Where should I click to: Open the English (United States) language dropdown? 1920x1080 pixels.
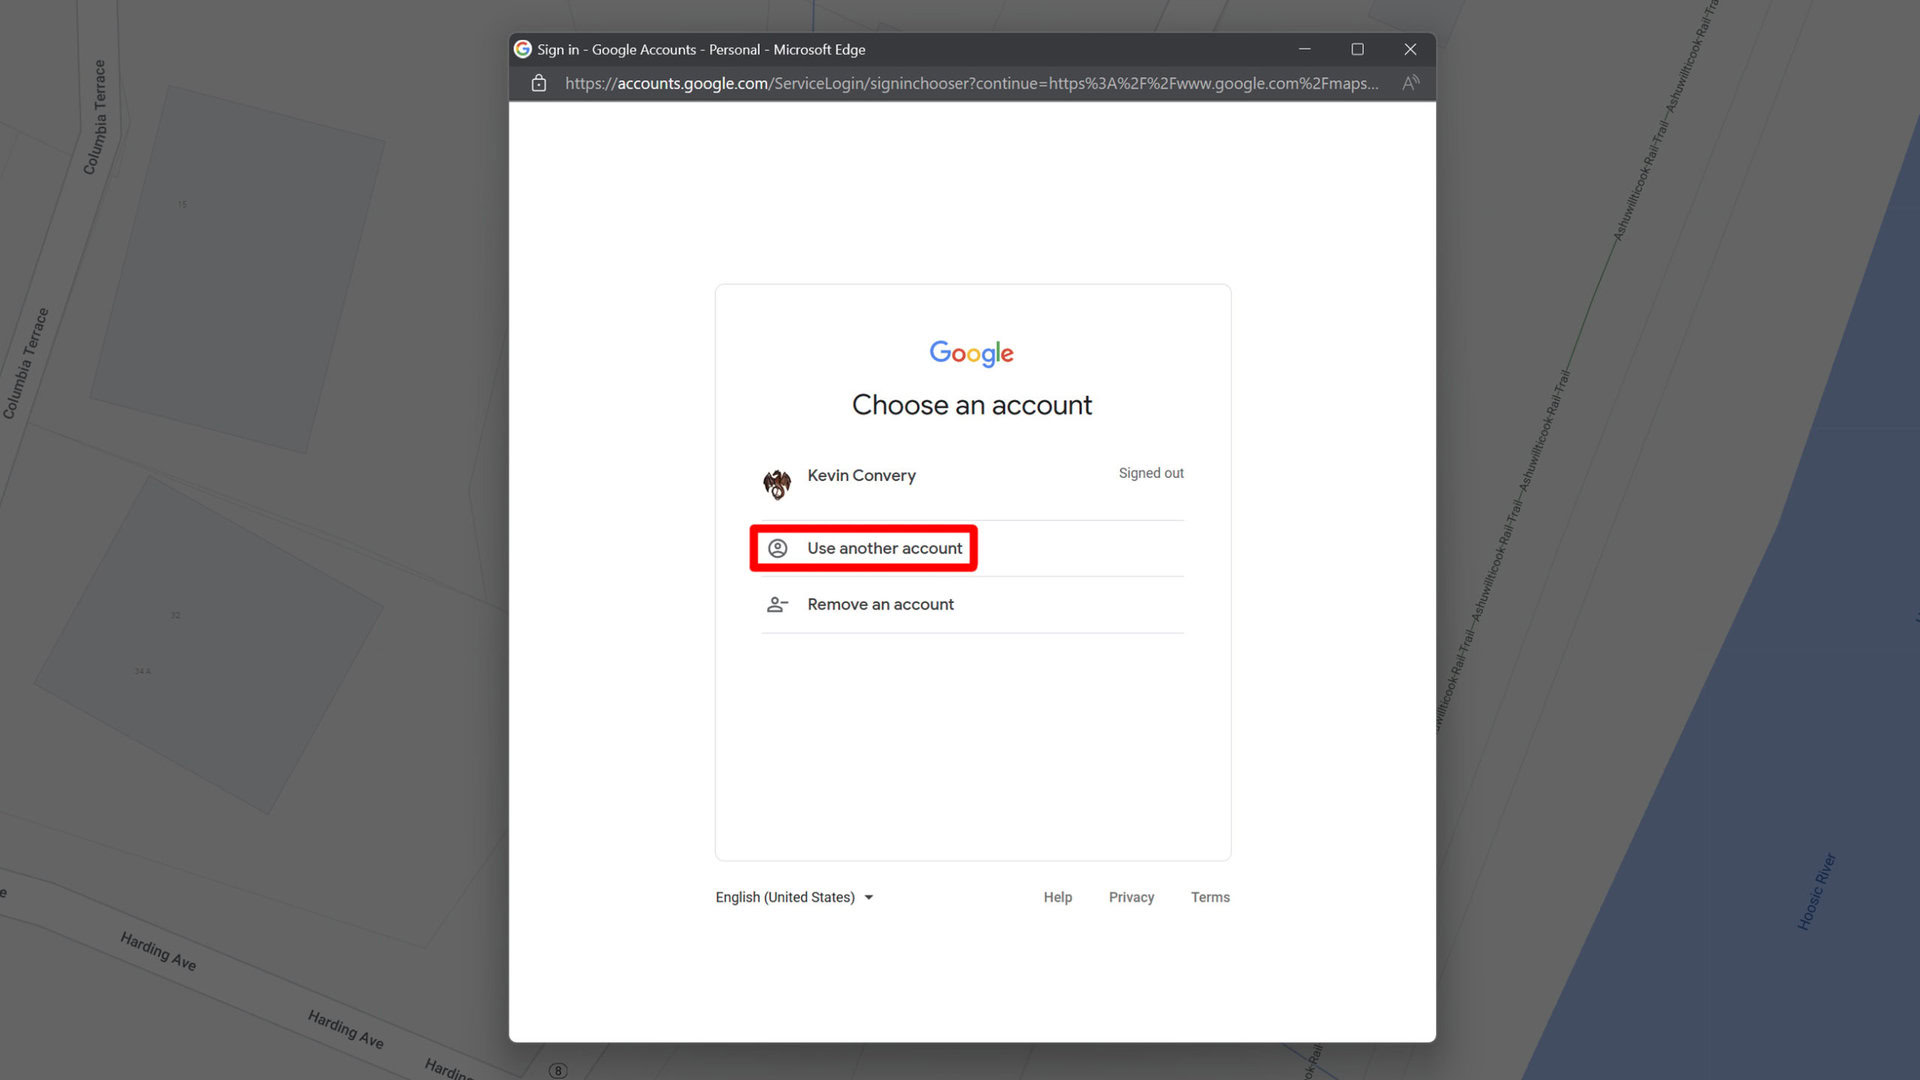point(785,897)
